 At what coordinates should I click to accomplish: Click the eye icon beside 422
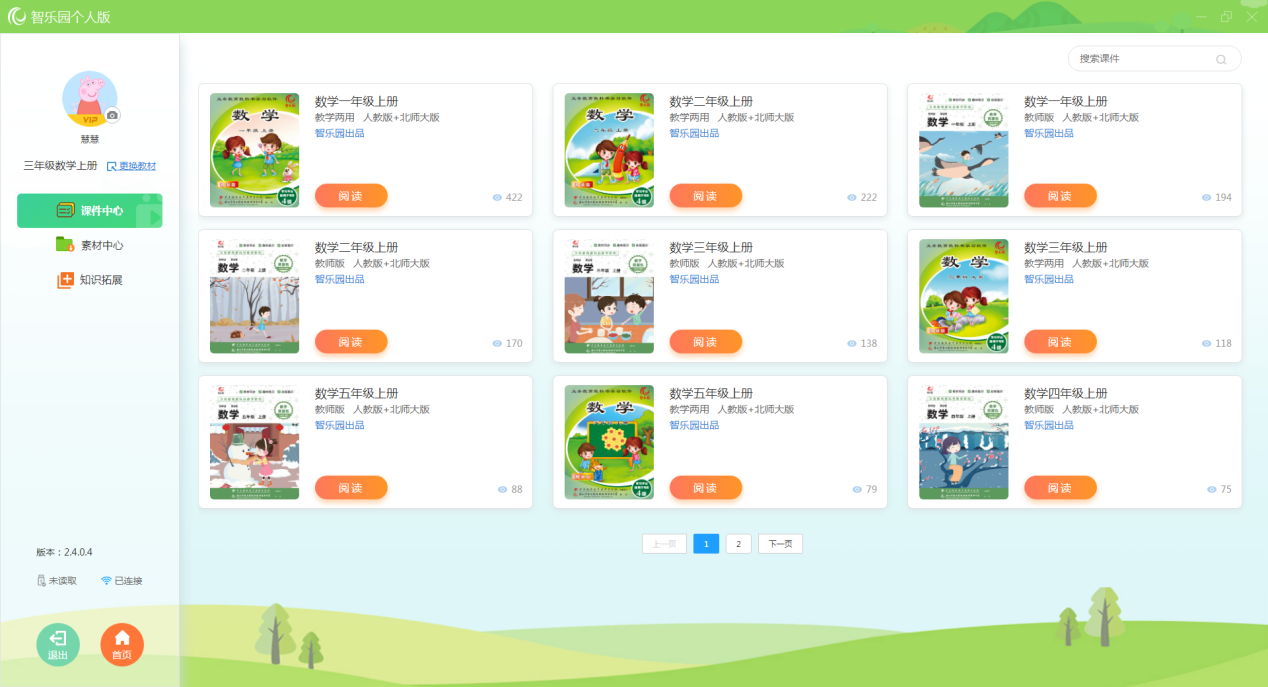[x=497, y=198]
